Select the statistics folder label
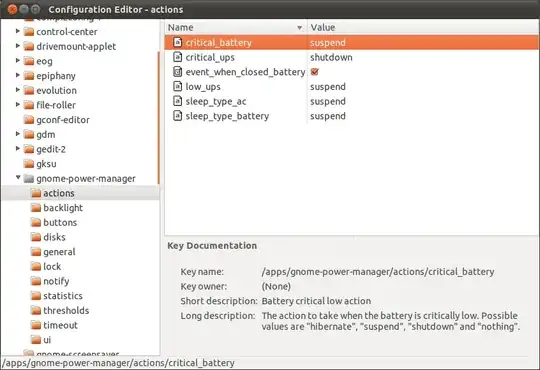 [63, 296]
